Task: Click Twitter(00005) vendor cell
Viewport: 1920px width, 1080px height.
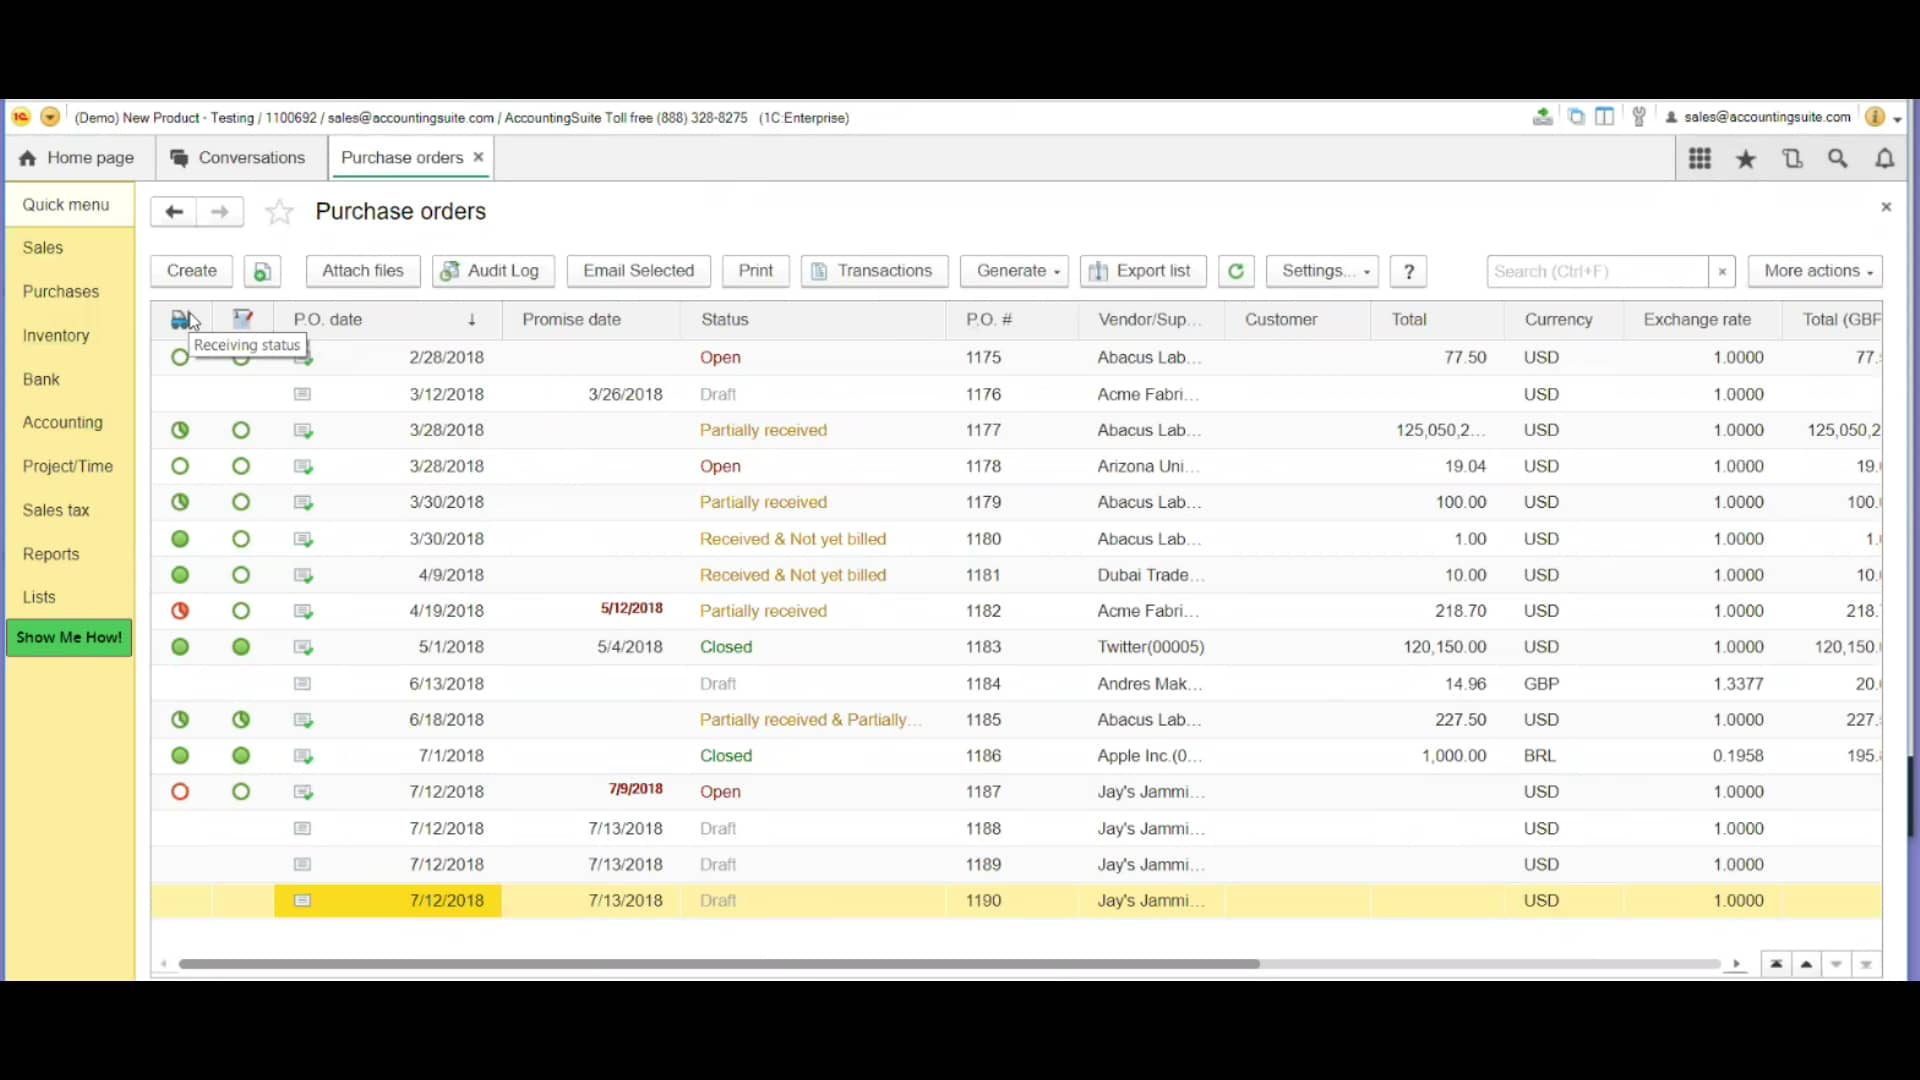Action: coord(1151,647)
